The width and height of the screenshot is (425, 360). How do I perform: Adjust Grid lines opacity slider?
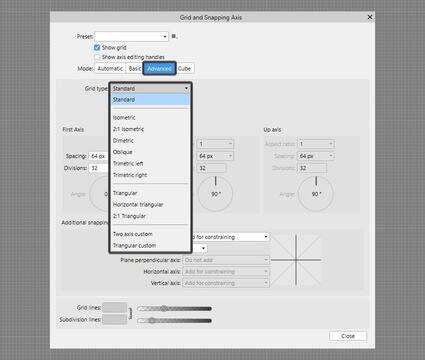pos(175,309)
